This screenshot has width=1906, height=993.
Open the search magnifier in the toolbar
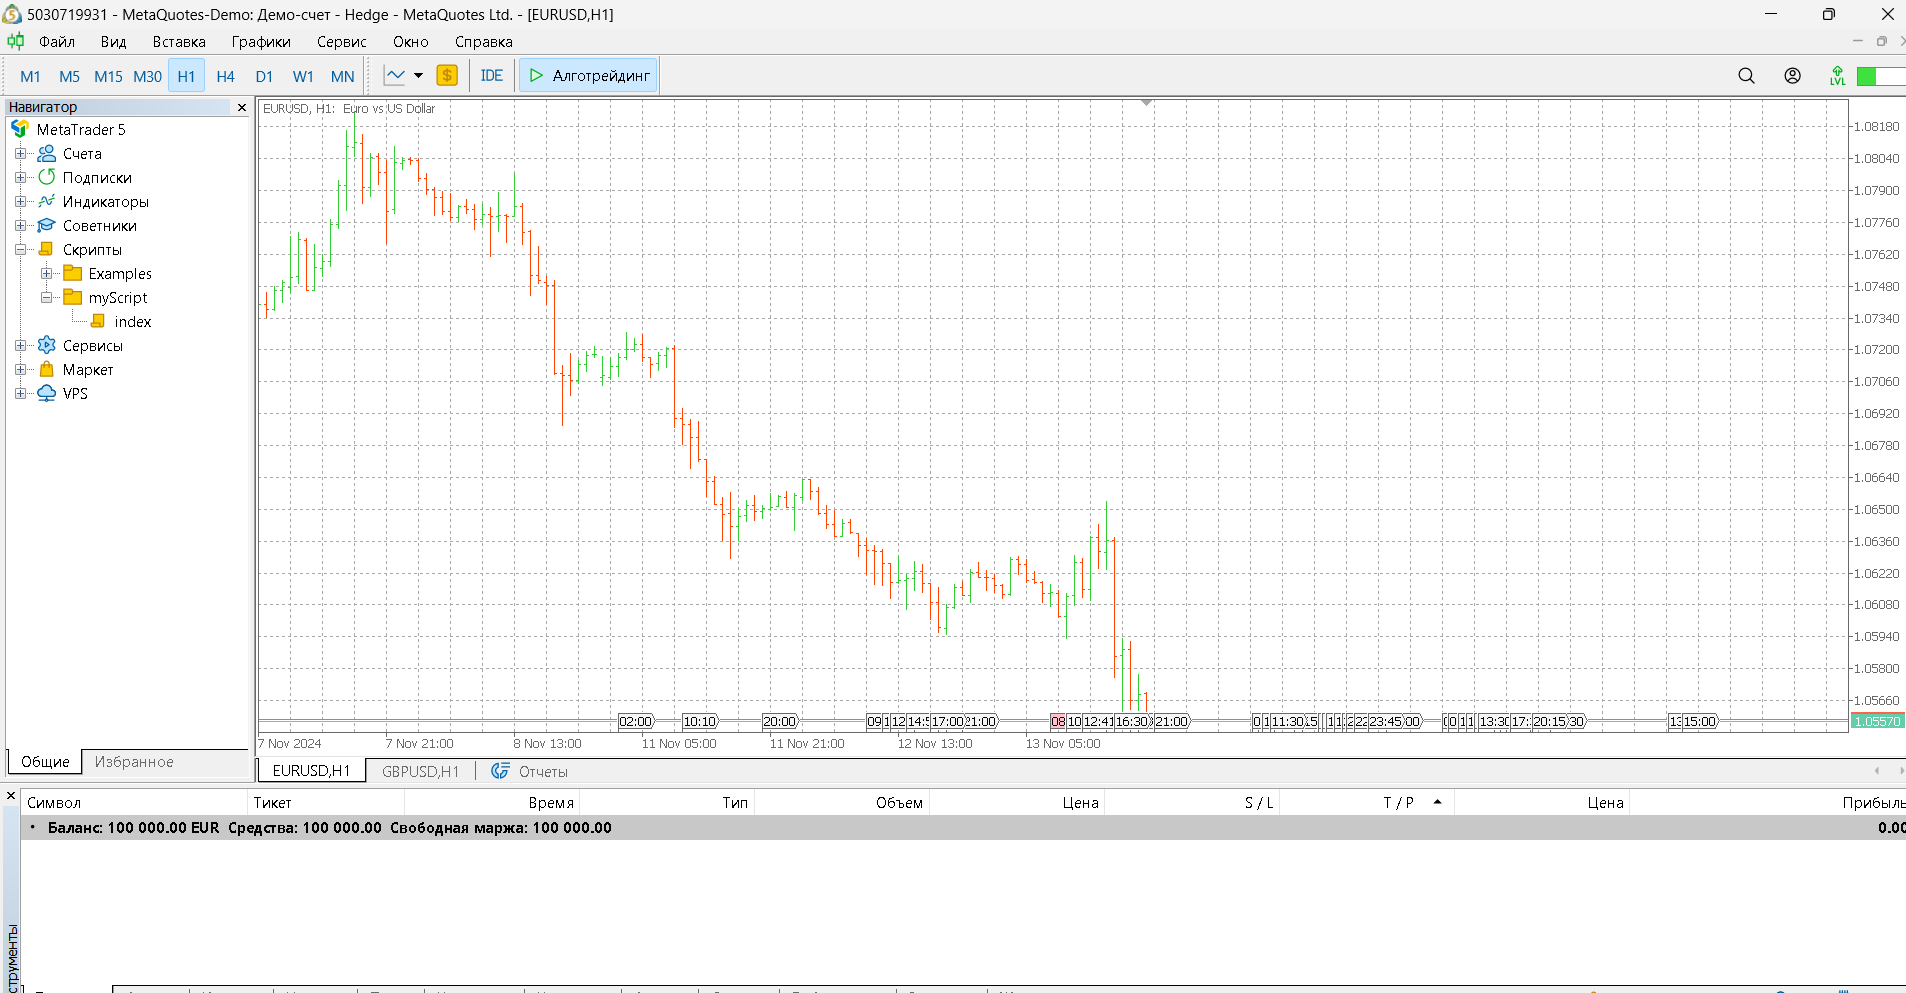pyautogui.click(x=1746, y=76)
